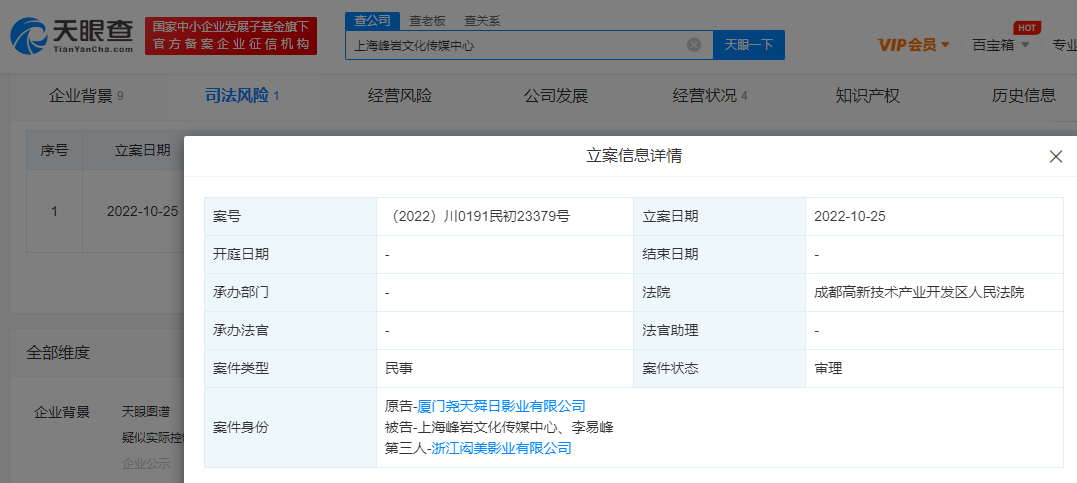Open the 经营风险 tab
Viewport: 1077px width, 483px height.
(400, 96)
